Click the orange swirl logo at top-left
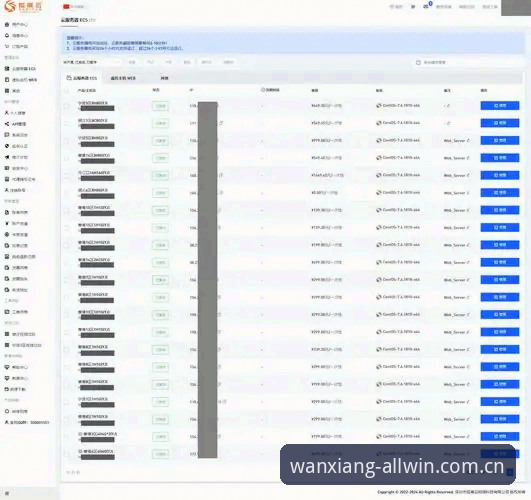 click(10, 6)
